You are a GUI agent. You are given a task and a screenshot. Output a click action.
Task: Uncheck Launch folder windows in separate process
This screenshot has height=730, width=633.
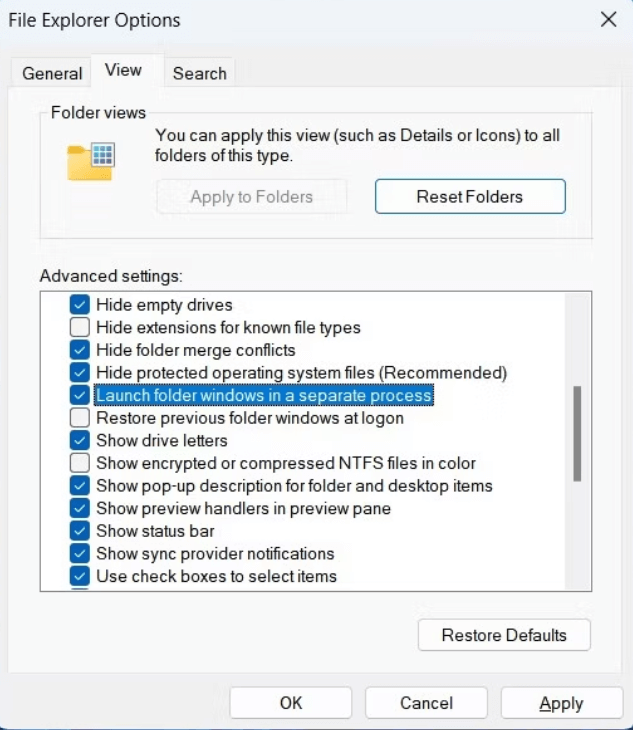(80, 395)
